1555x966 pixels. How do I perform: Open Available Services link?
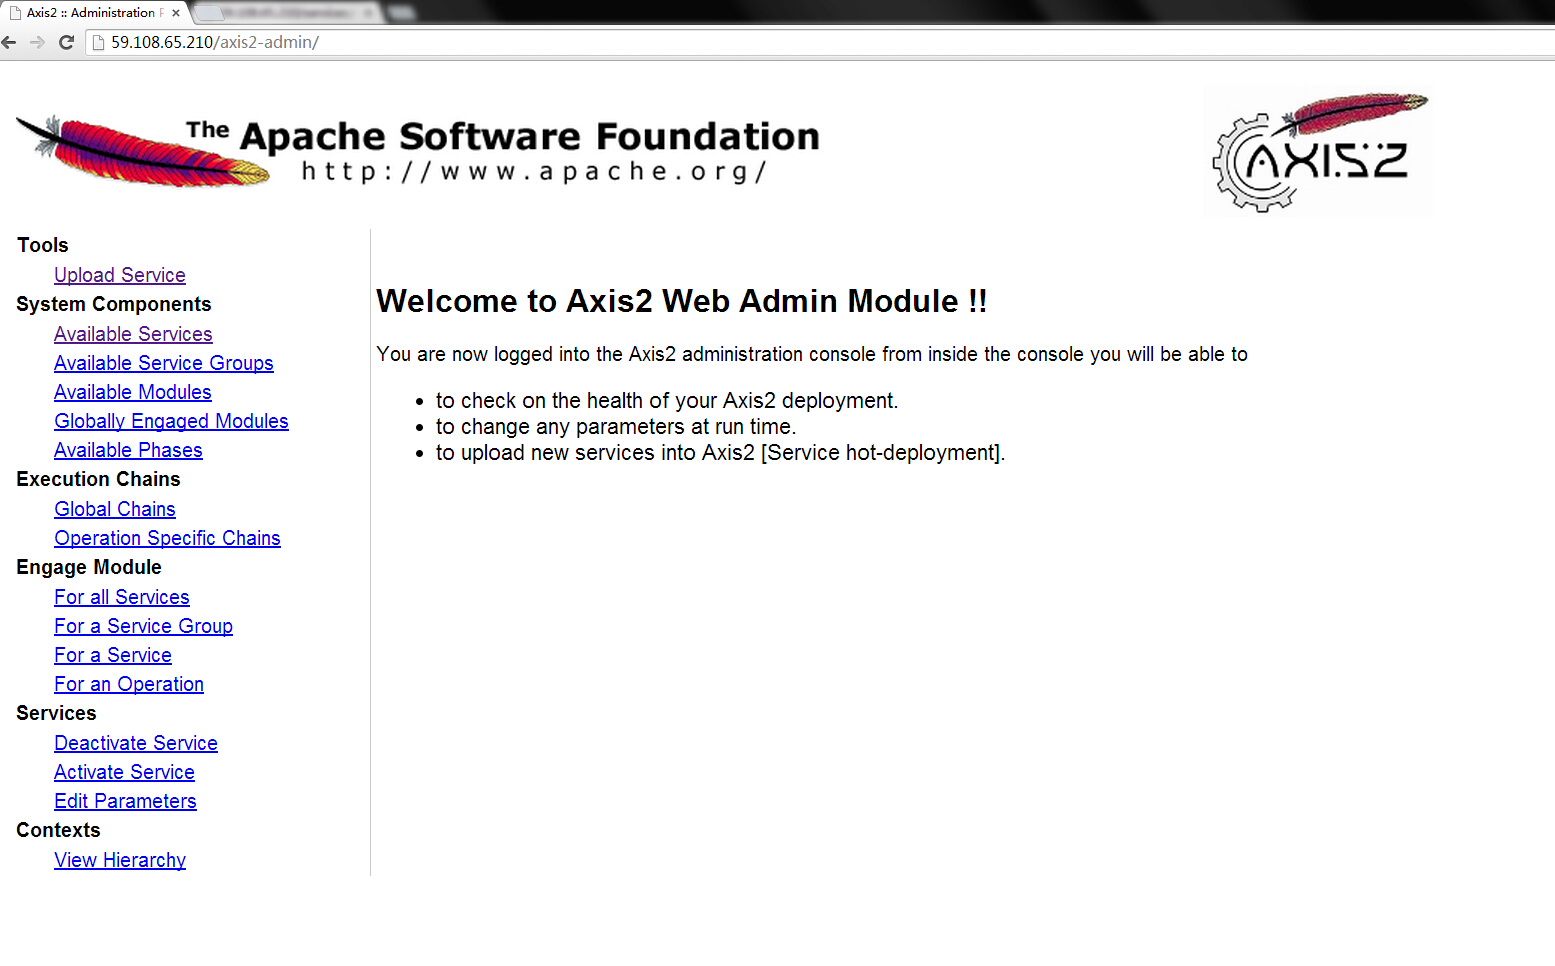133,334
